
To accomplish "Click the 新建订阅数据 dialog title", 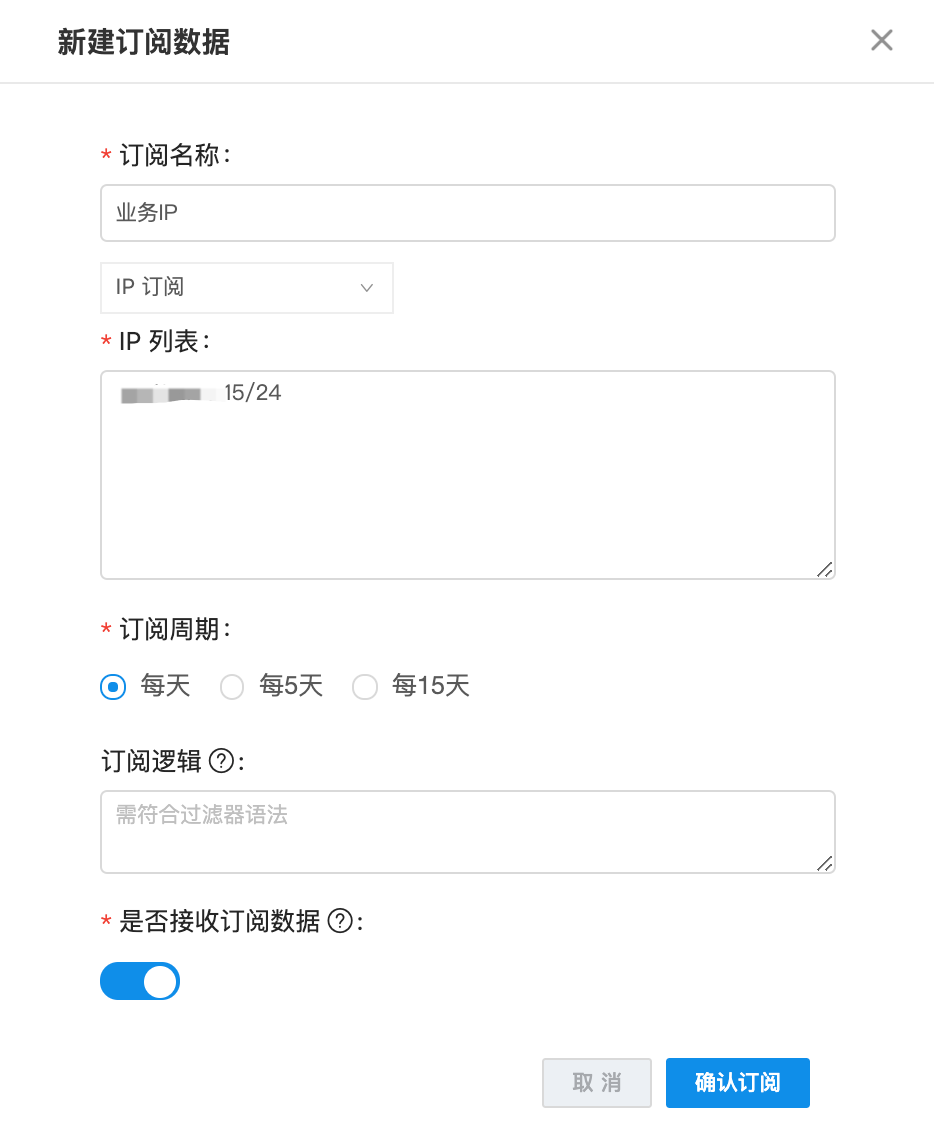I will [x=144, y=42].
